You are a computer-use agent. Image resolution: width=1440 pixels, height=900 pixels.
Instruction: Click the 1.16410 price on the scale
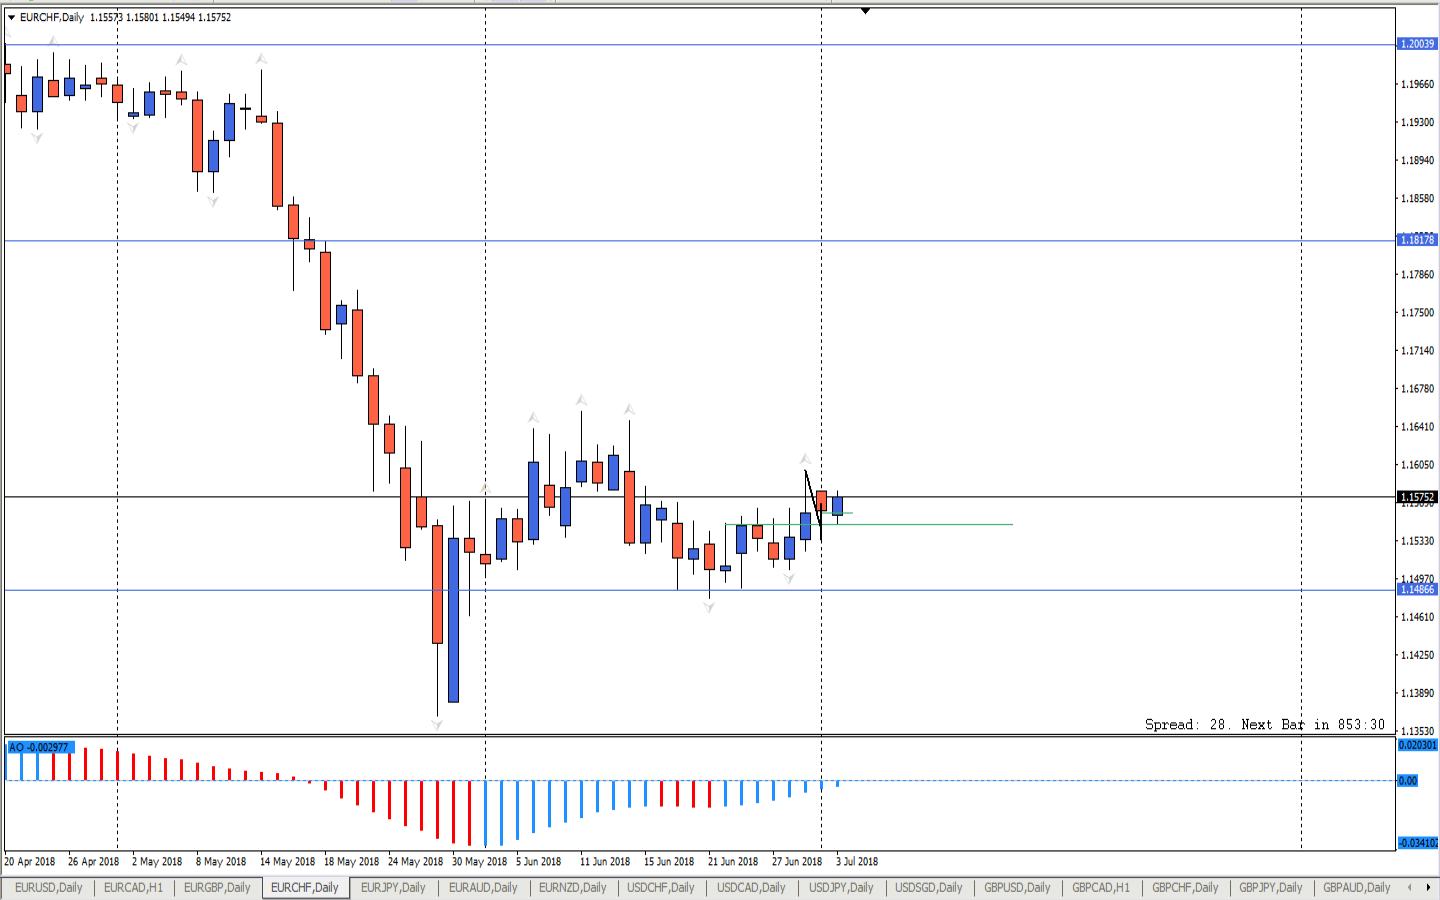tap(1418, 426)
